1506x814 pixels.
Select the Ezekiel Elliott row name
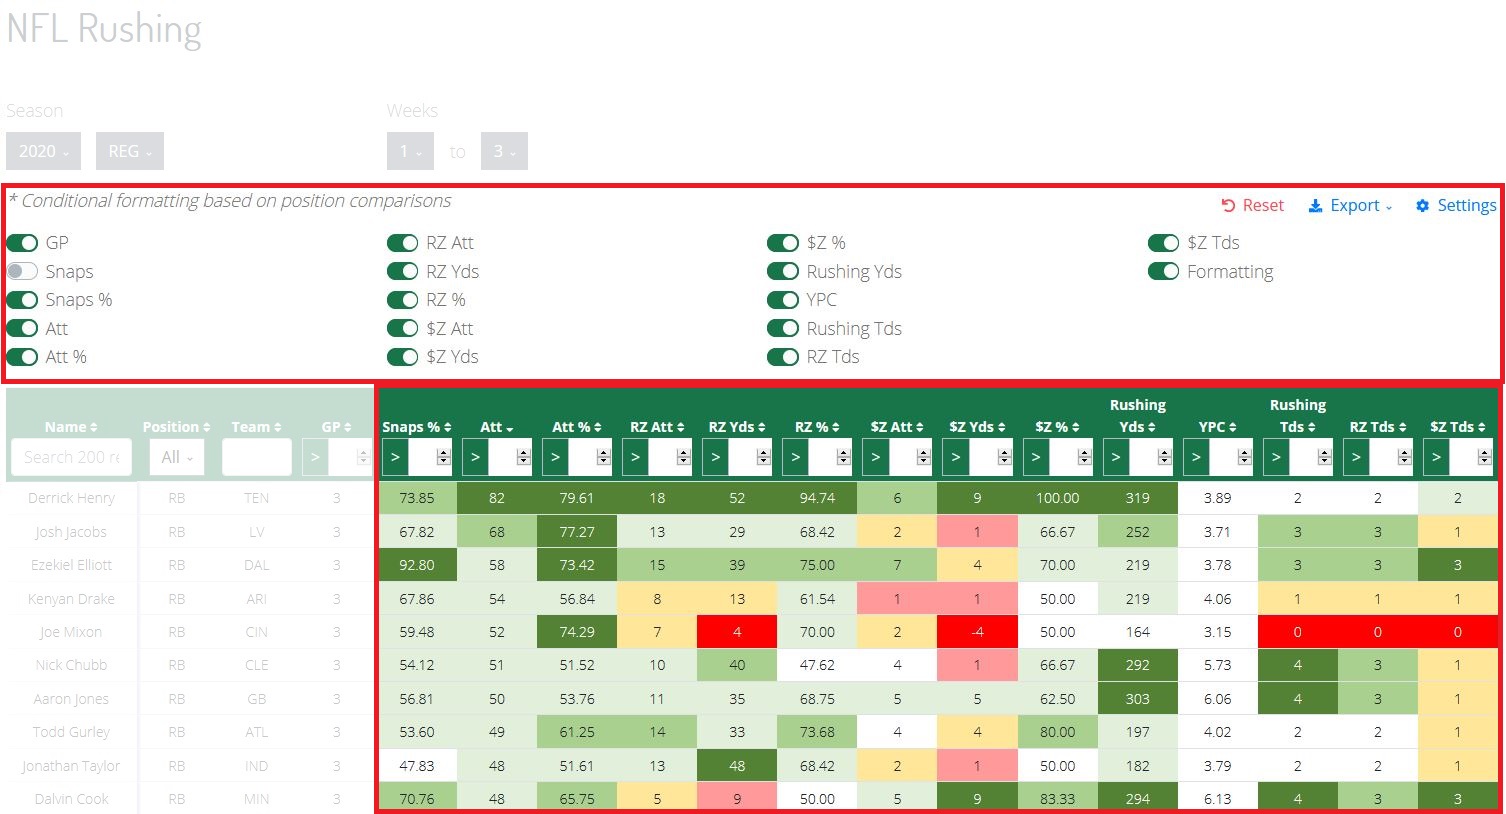(71, 565)
